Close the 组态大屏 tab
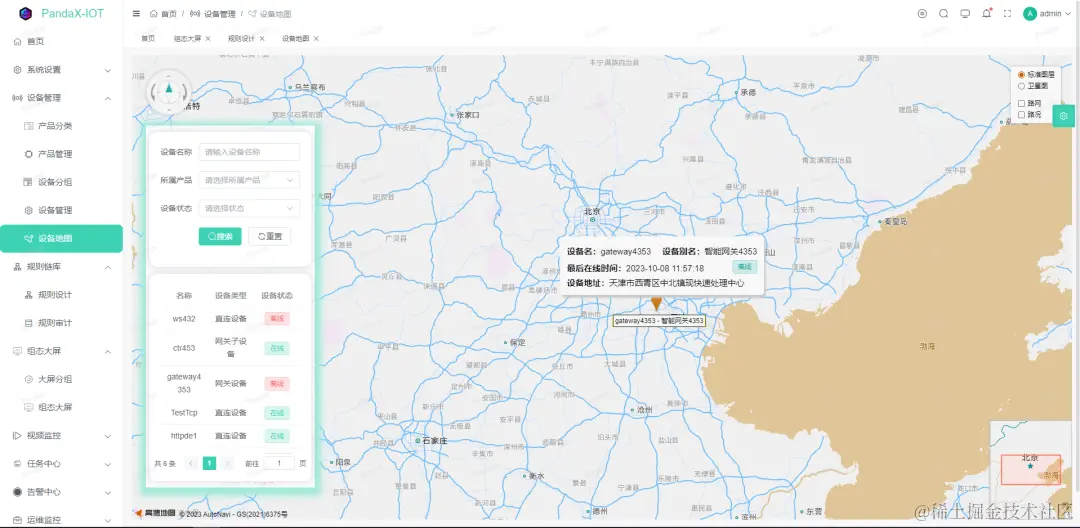This screenshot has width=1080, height=528. 208,39
